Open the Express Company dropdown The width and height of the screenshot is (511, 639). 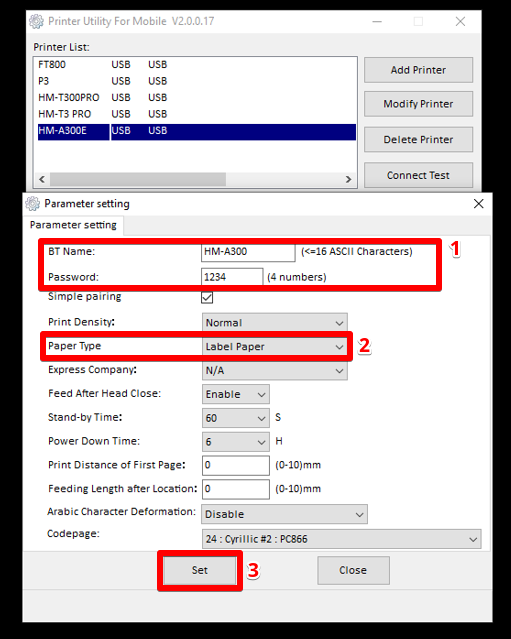coord(275,370)
